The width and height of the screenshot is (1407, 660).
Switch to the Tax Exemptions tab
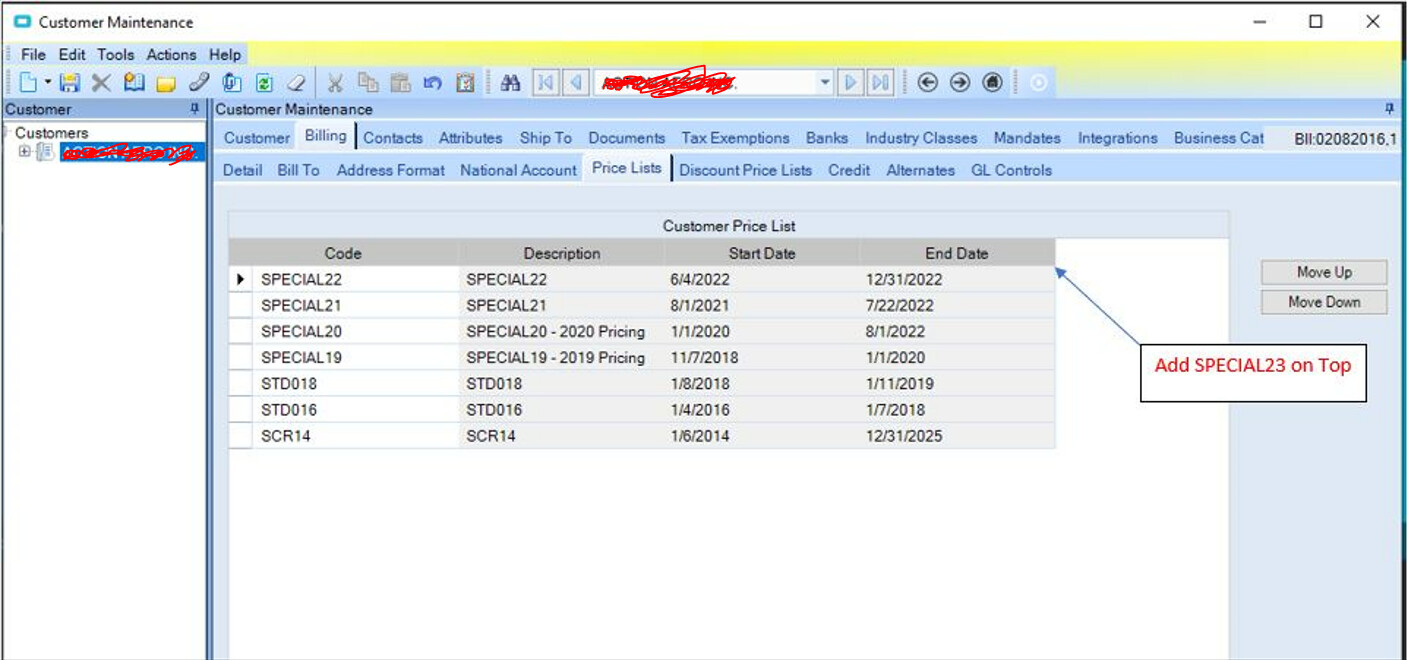tap(736, 138)
